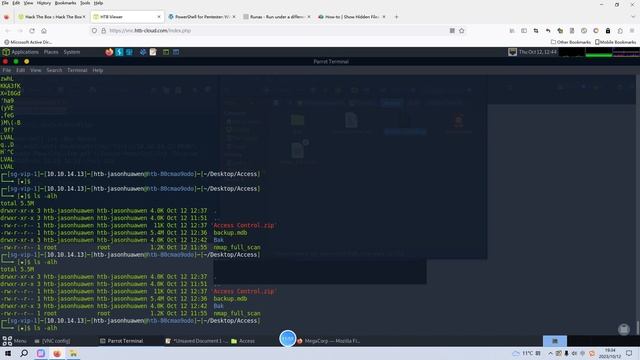
Task: Open the terminal Terminal menu
Action: (77, 70)
